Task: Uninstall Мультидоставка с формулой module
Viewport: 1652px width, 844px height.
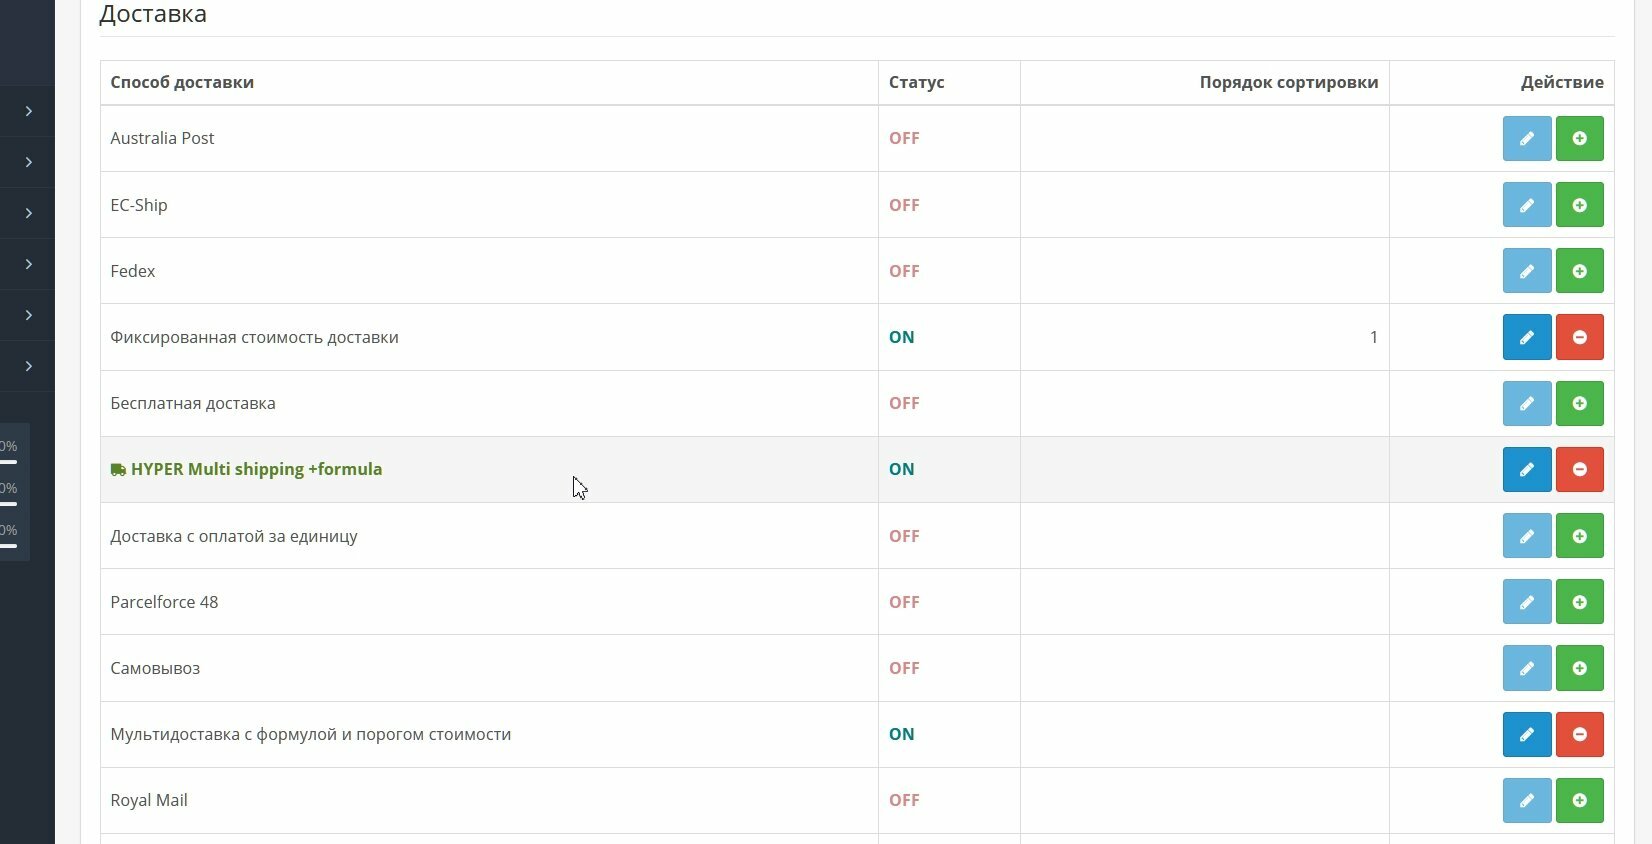Action: [1579, 734]
